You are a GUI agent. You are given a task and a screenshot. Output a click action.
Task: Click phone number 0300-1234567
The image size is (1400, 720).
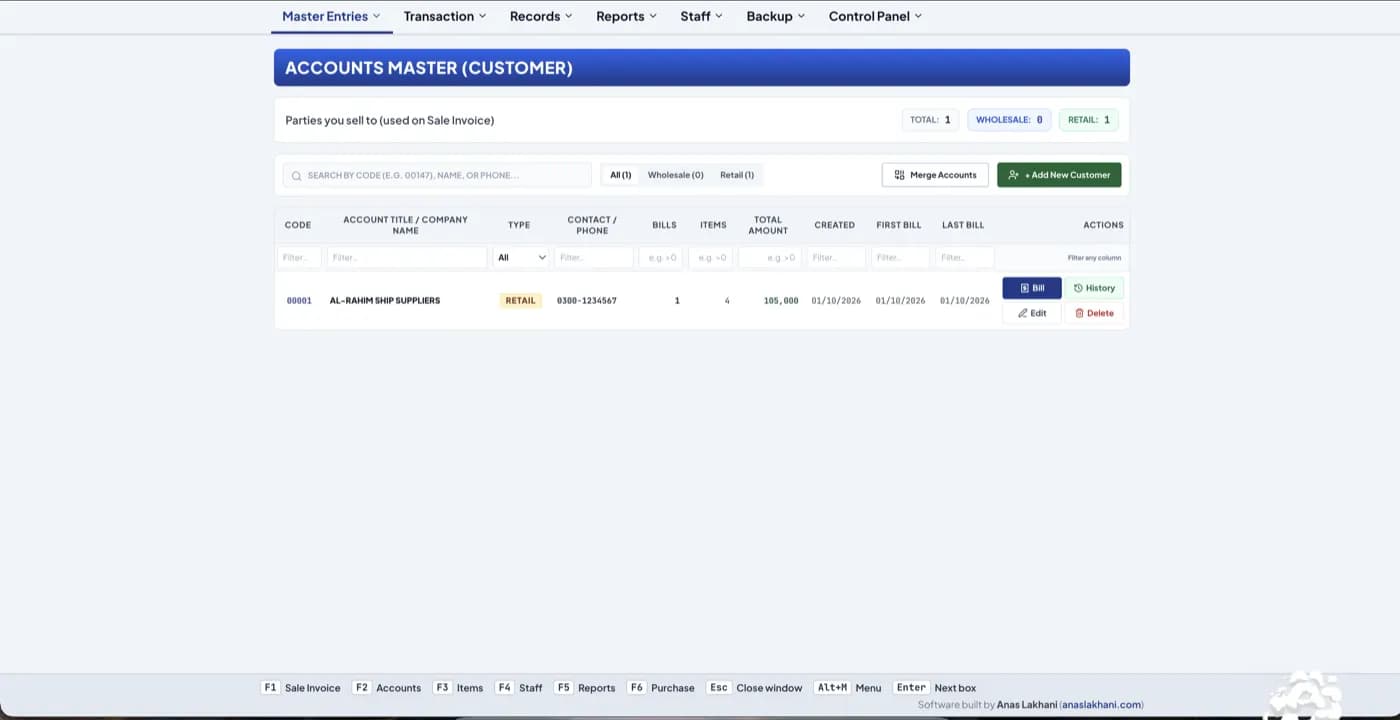(587, 300)
